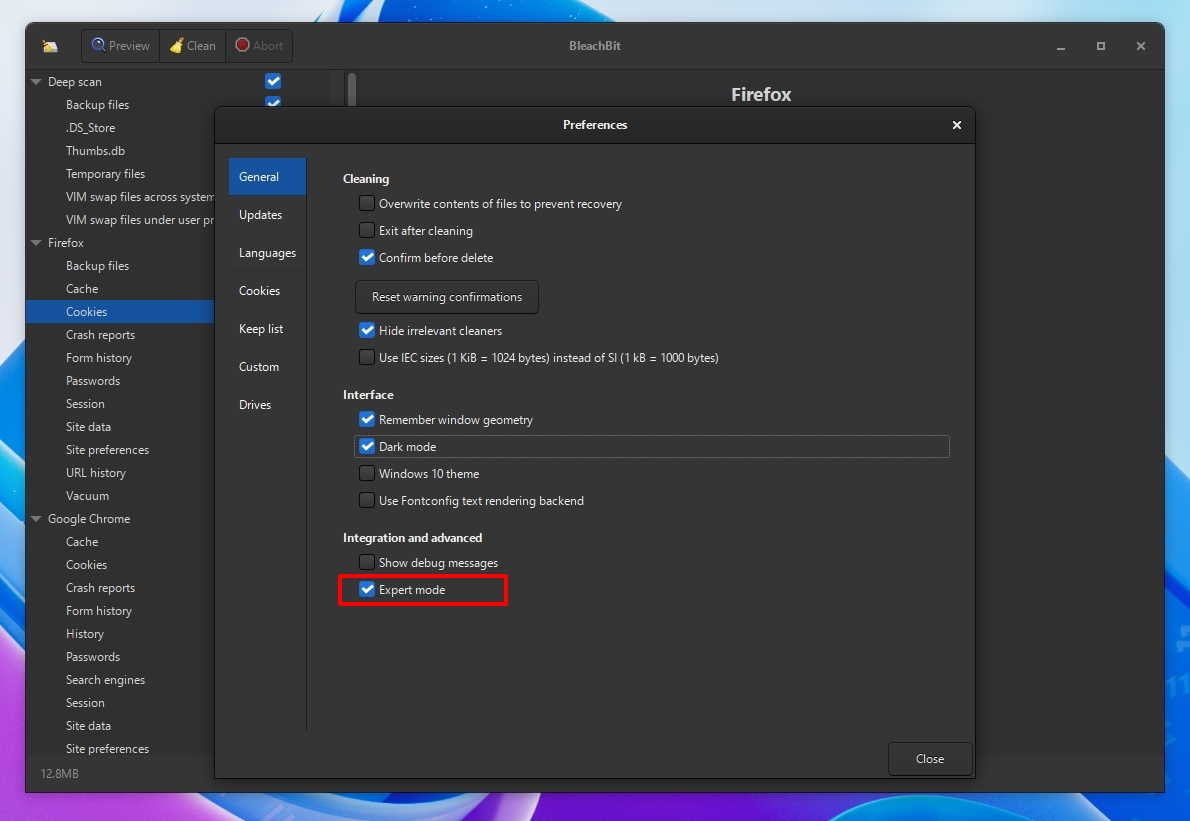Switch to the Updates tab

267,215
